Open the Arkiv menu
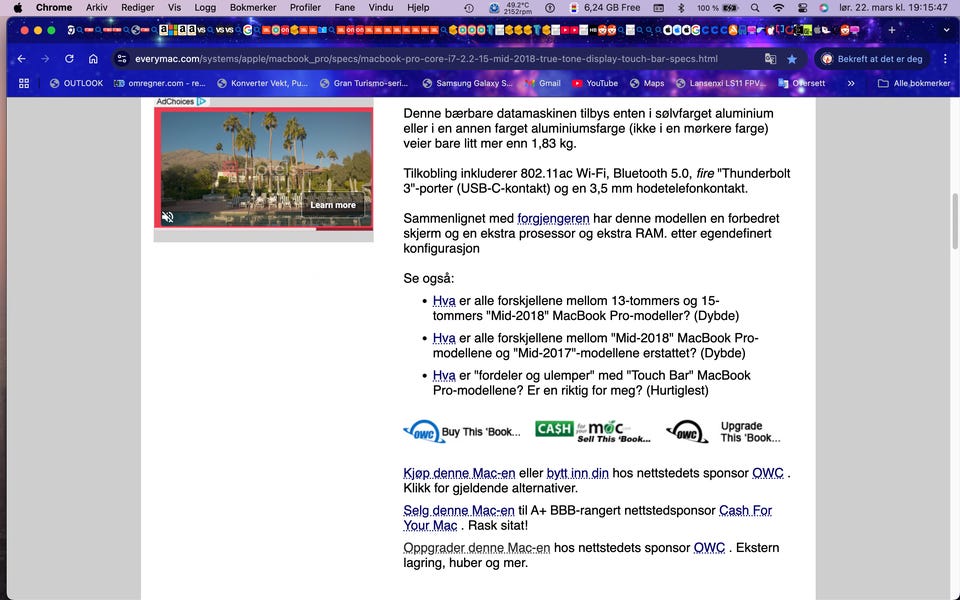 point(96,7)
